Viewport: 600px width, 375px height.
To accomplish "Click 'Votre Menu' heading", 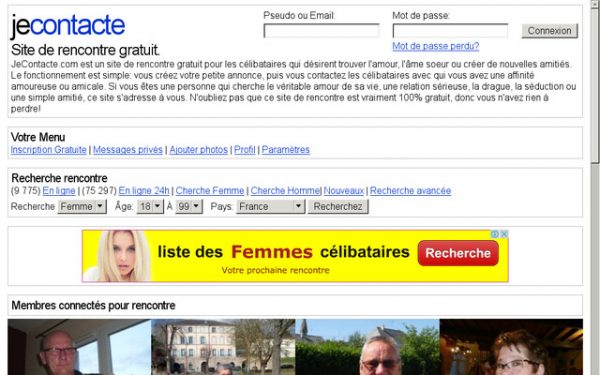I will click(38, 137).
